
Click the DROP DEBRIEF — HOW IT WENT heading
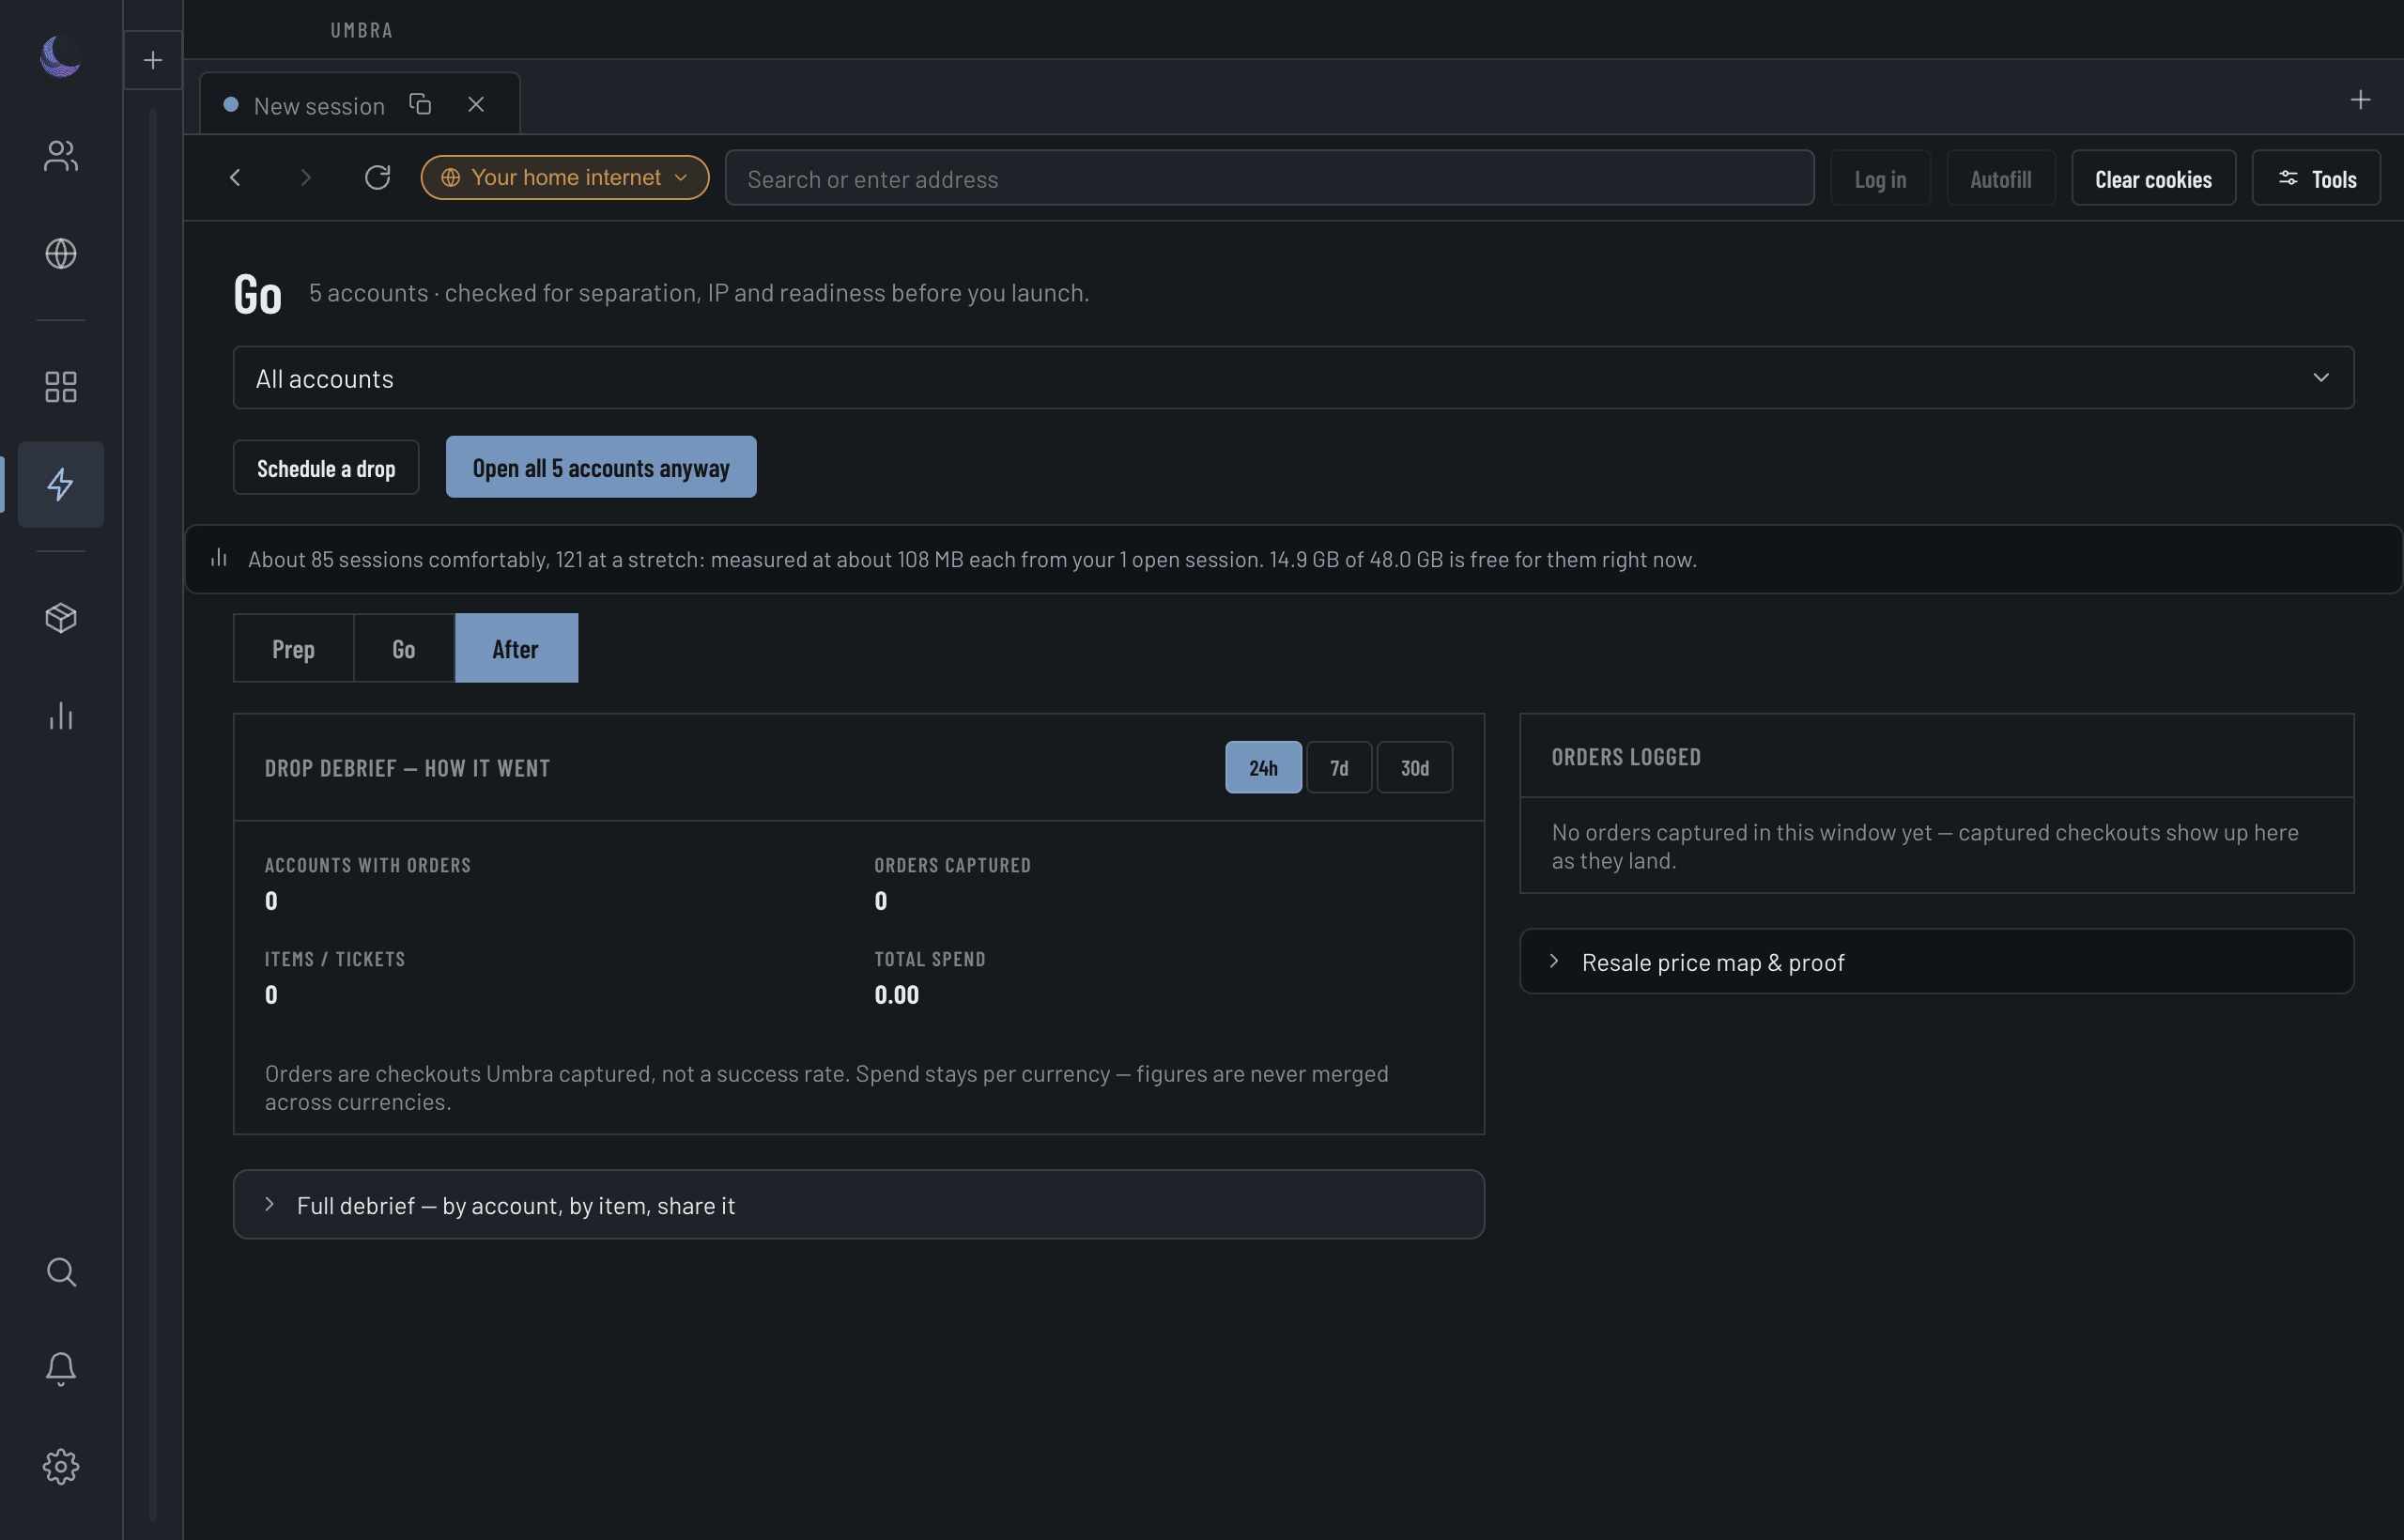point(407,768)
